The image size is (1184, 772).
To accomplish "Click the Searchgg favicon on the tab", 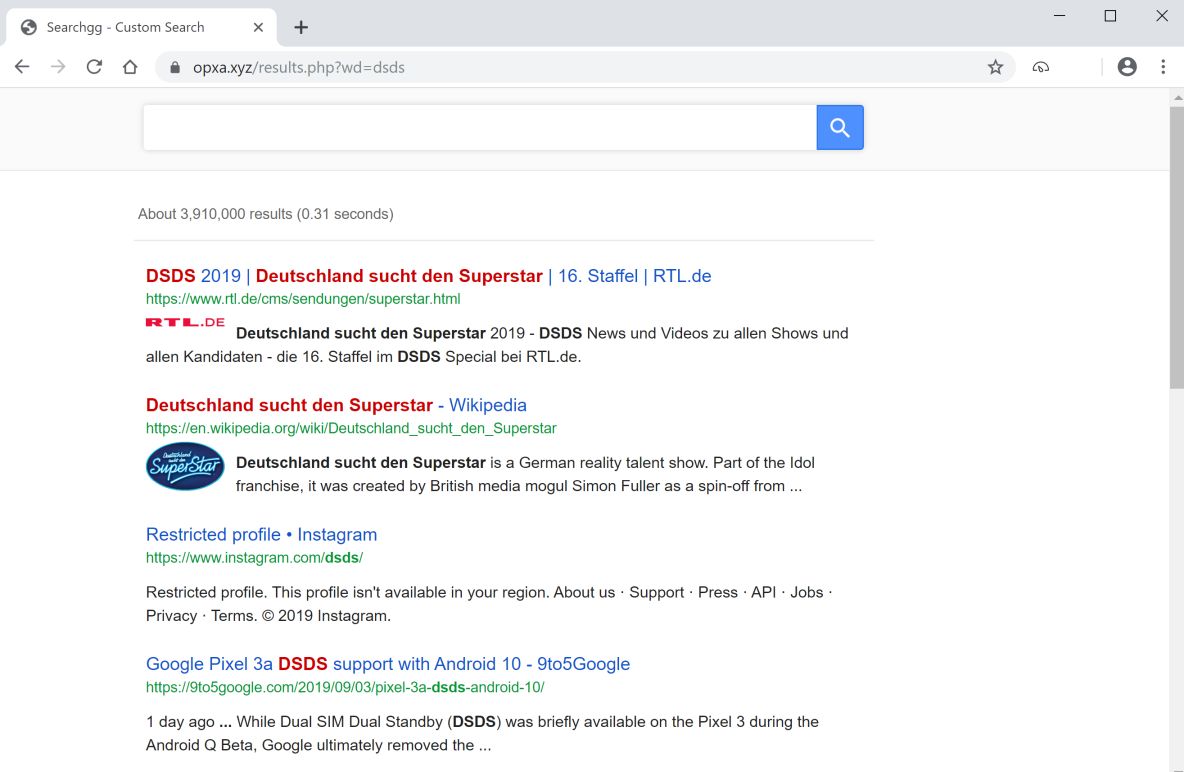I will point(29,27).
